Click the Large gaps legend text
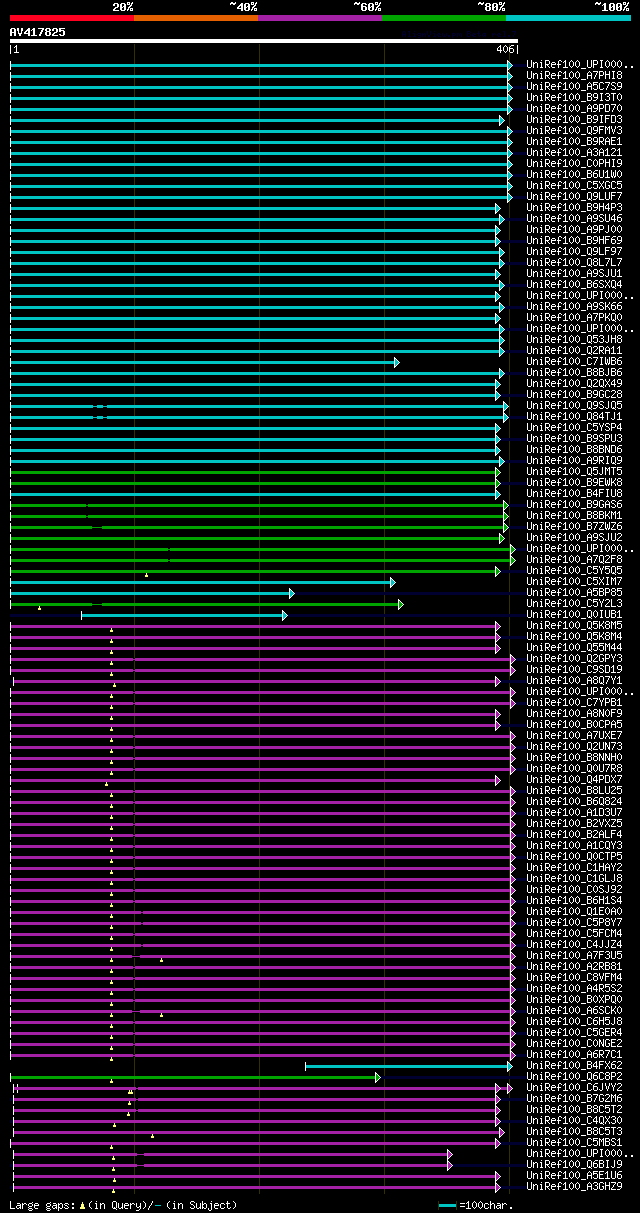Screen dimensions: 640x1213 (124, 1205)
